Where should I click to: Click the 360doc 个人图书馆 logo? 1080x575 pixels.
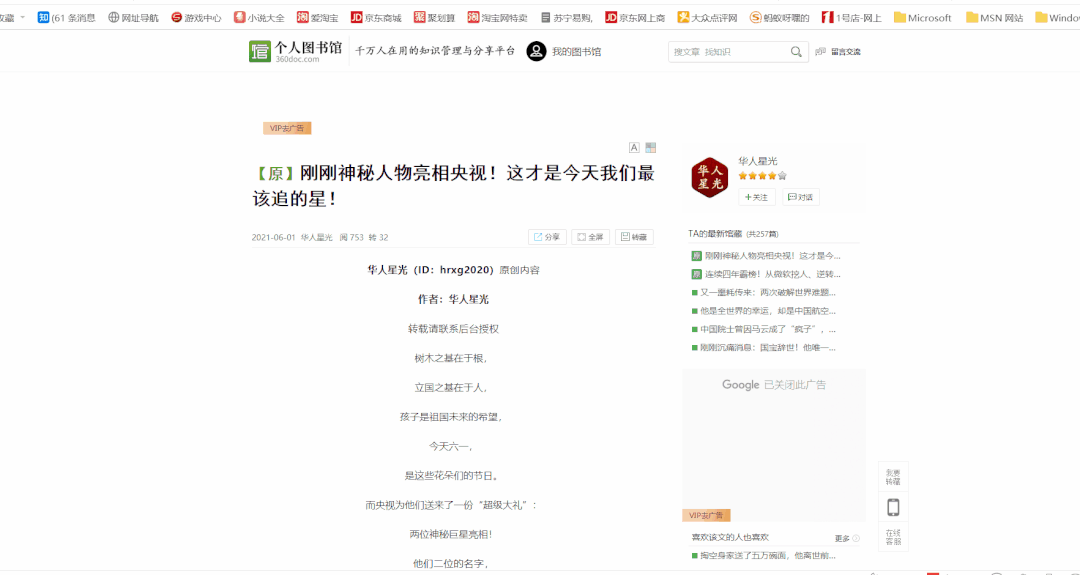295,51
